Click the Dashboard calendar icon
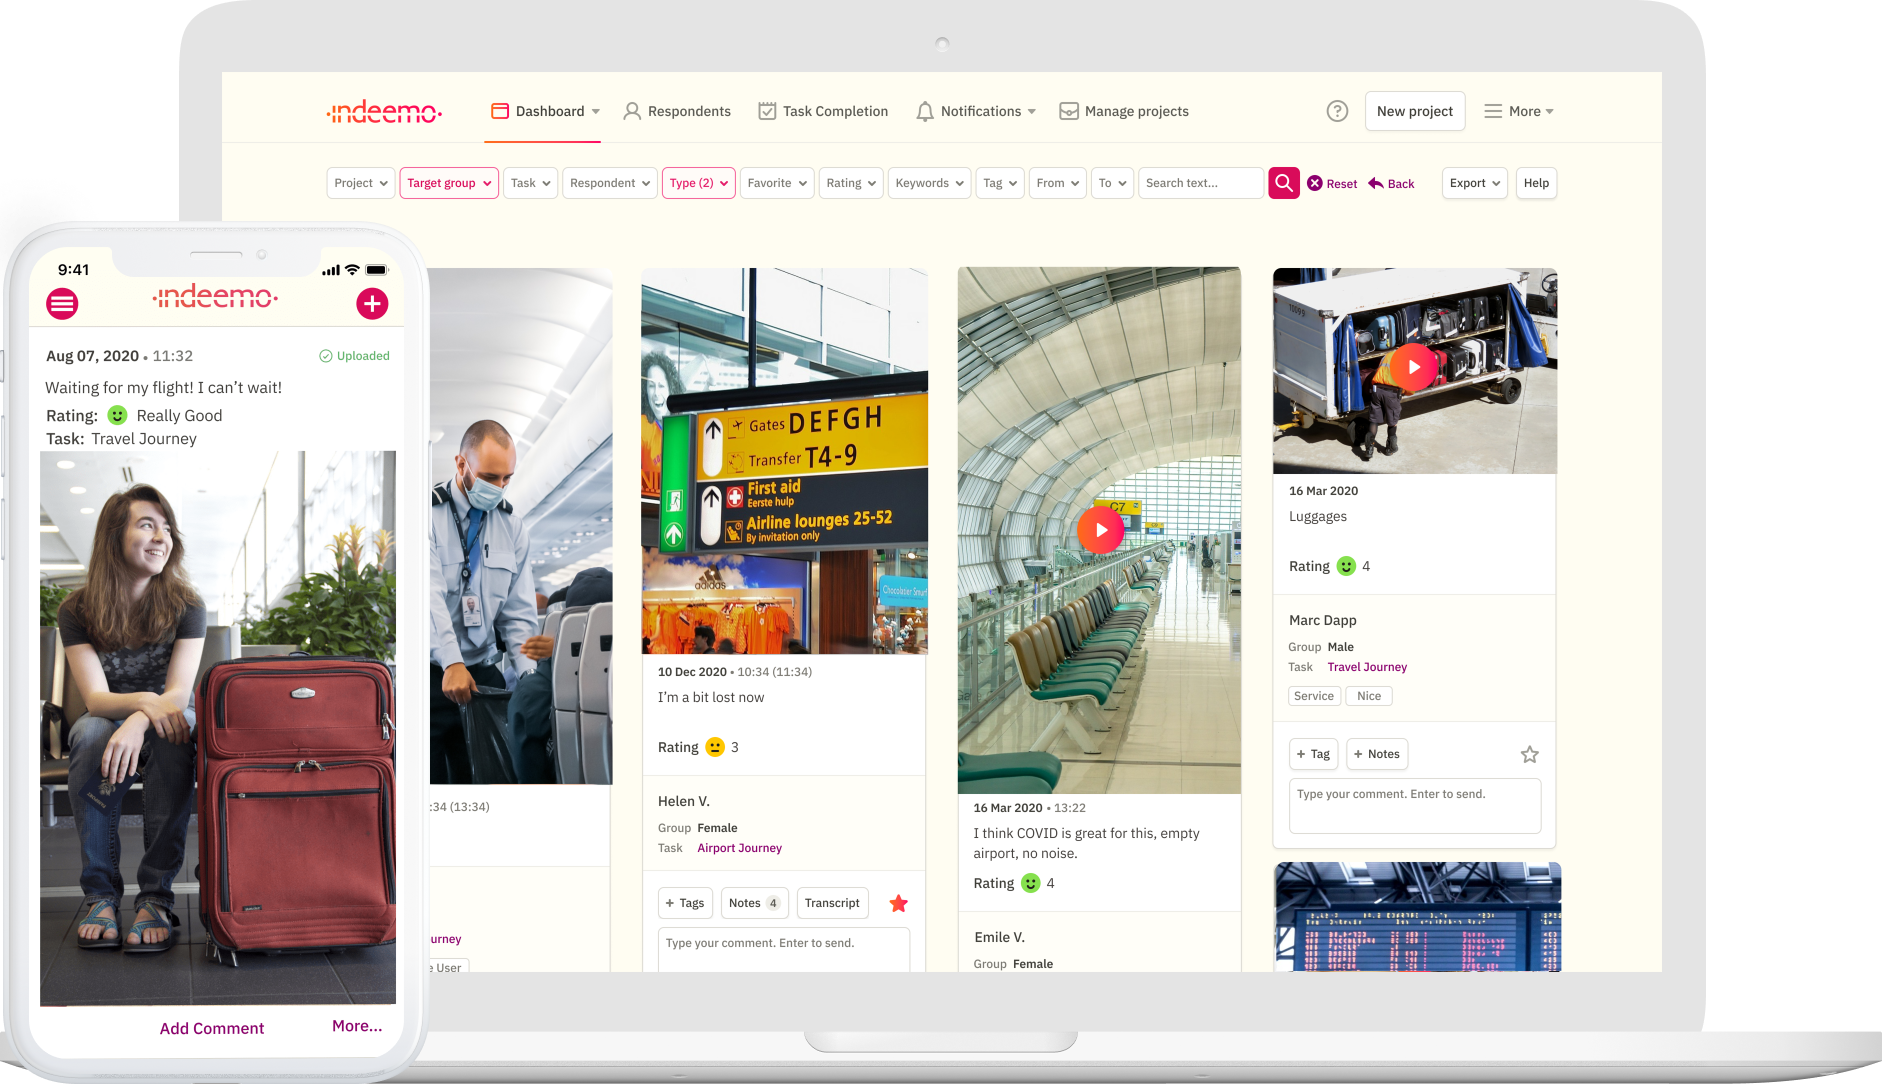Screen dimensions: 1882x1084 pyautogui.click(x=500, y=111)
